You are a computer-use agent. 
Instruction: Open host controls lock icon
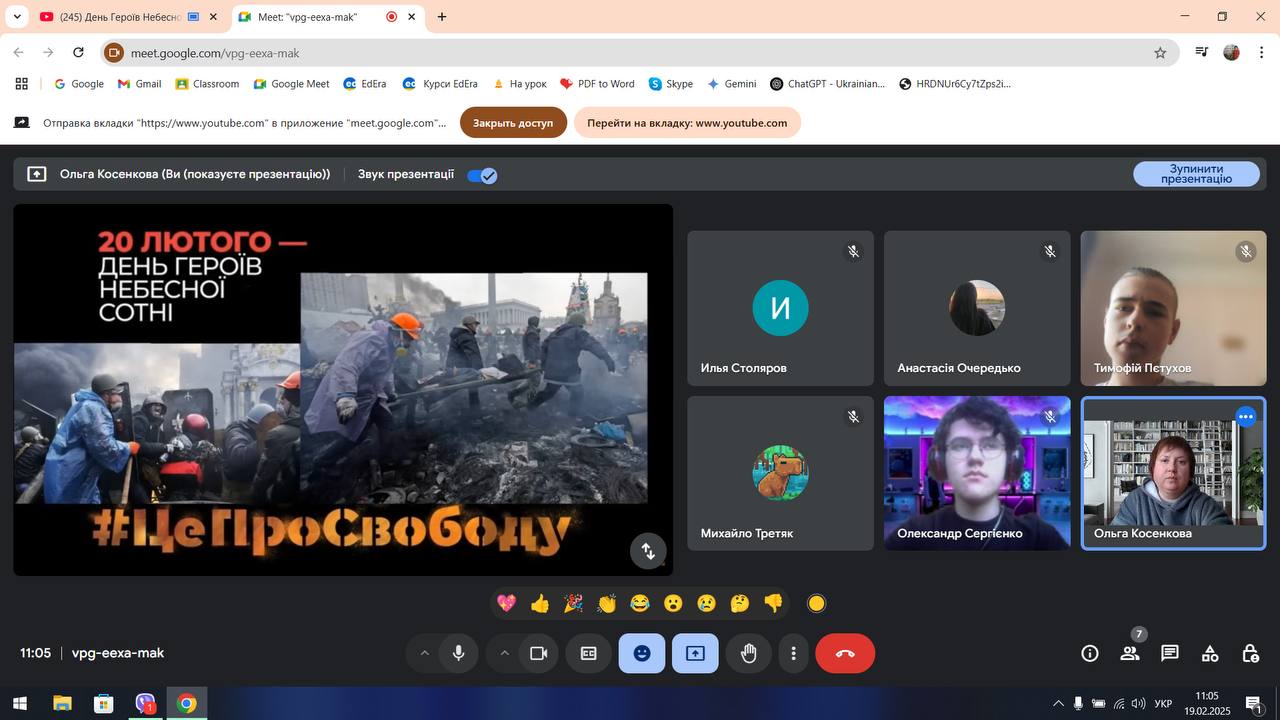1250,653
